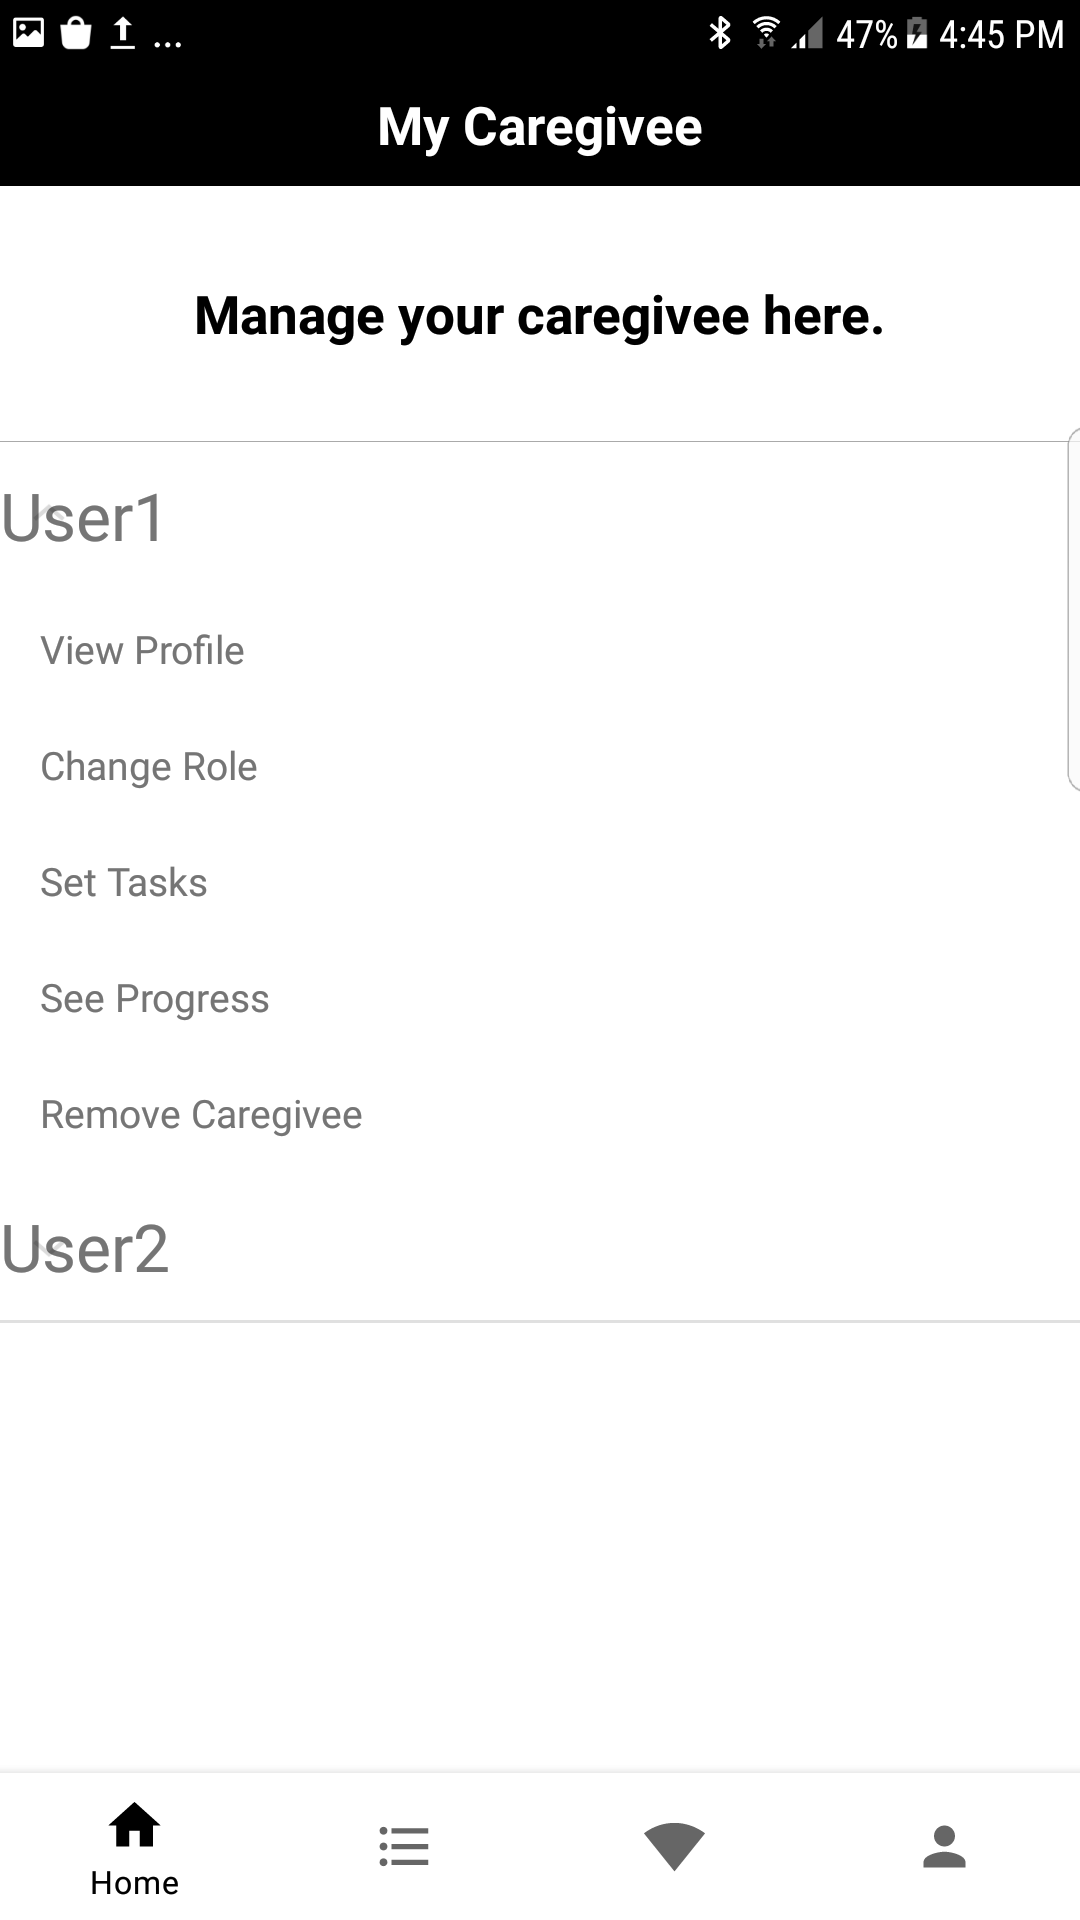Open See Progress for User1
Image resolution: width=1080 pixels, height=1920 pixels.
[x=154, y=998]
